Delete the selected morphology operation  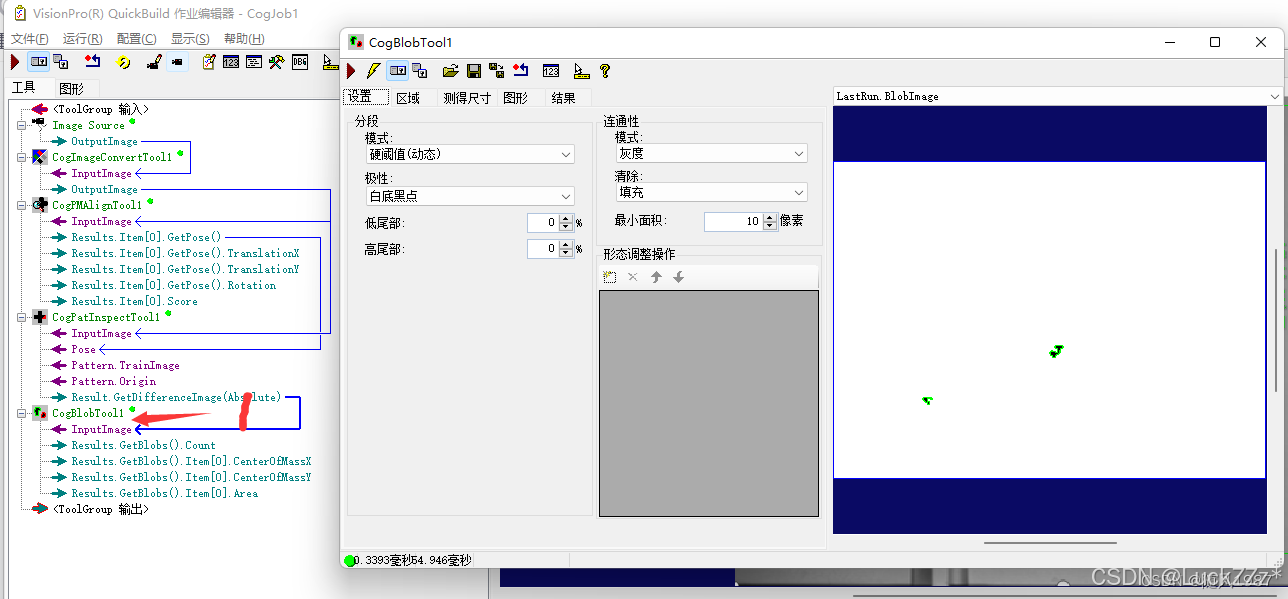click(632, 277)
